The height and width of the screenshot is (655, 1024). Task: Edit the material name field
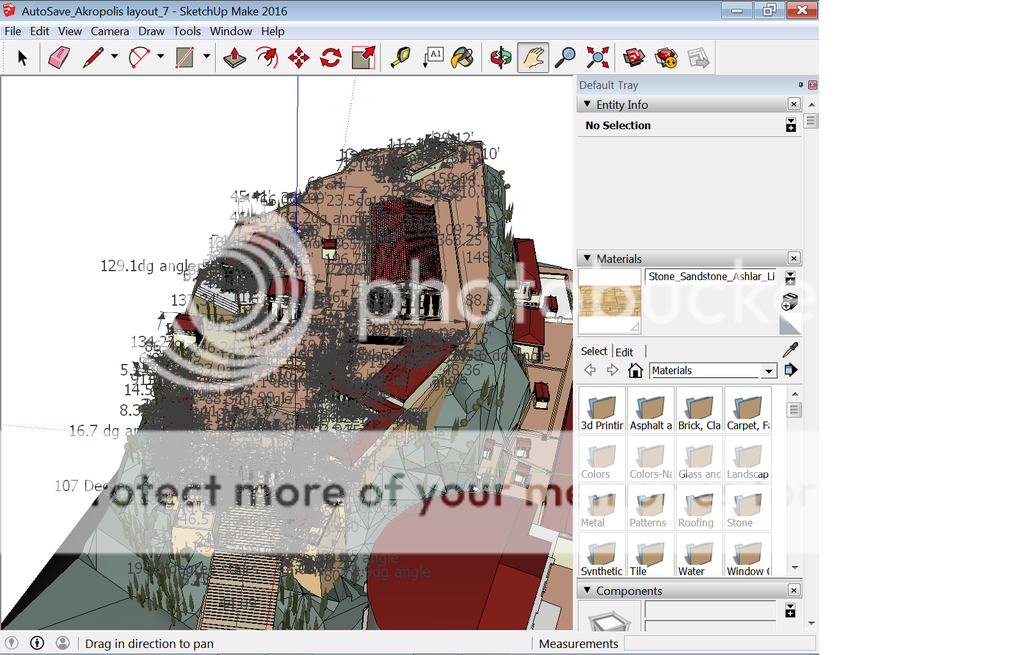[711, 277]
